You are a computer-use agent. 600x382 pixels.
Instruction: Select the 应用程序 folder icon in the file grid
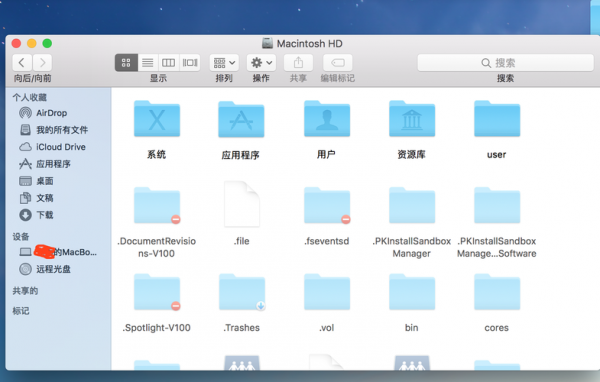click(241, 119)
